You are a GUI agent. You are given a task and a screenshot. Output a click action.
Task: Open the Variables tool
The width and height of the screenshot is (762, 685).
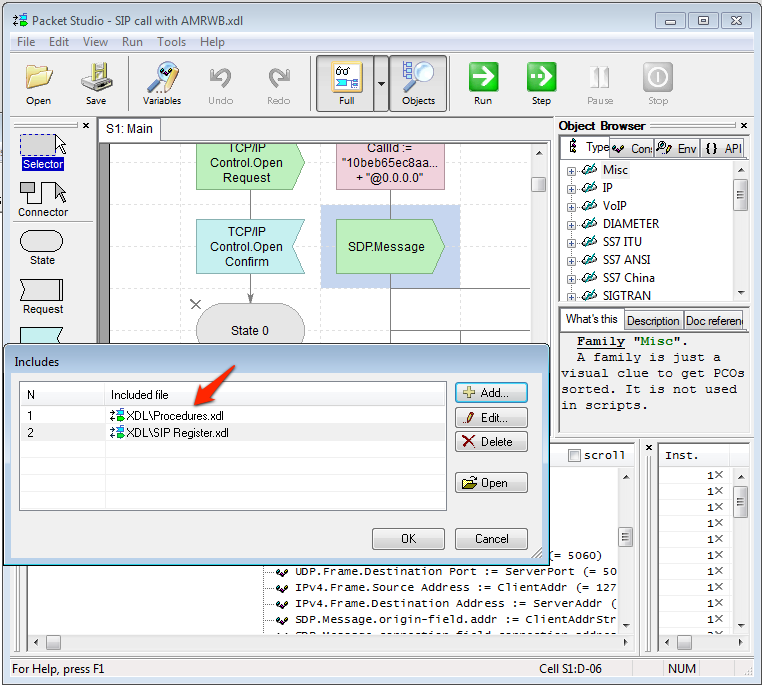(x=162, y=83)
